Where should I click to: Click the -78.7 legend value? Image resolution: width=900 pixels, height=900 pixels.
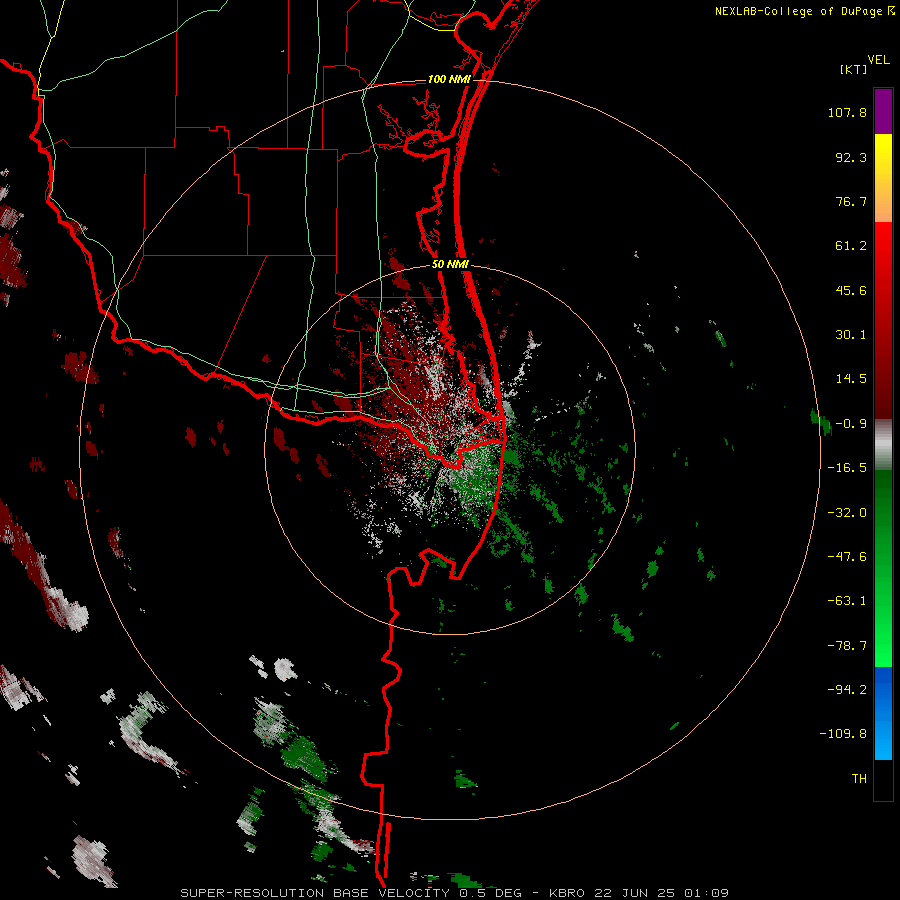click(x=847, y=646)
